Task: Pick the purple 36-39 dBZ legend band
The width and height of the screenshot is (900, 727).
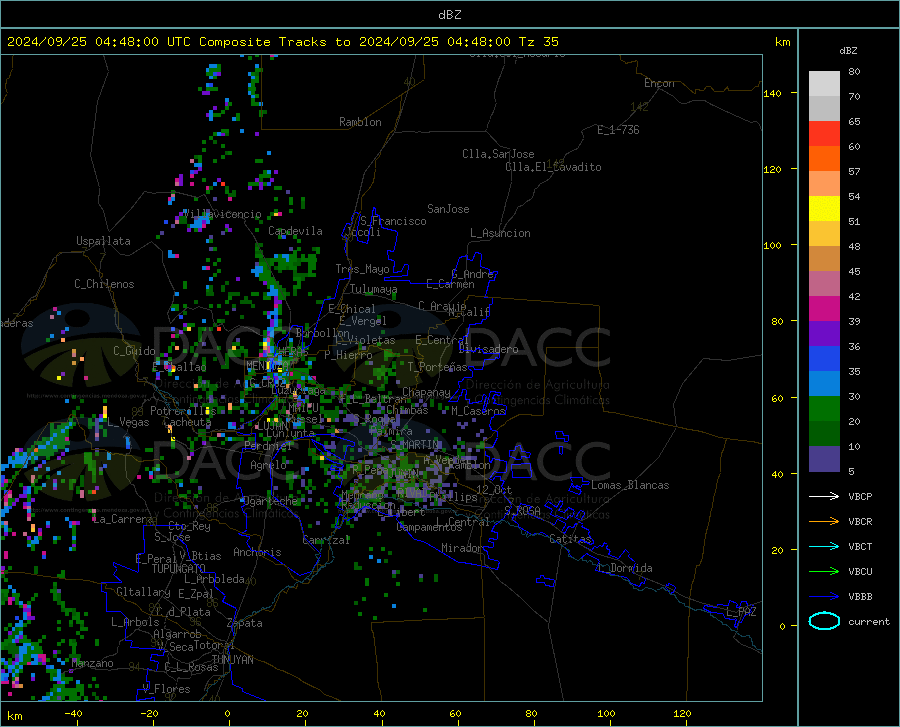Action: (824, 334)
